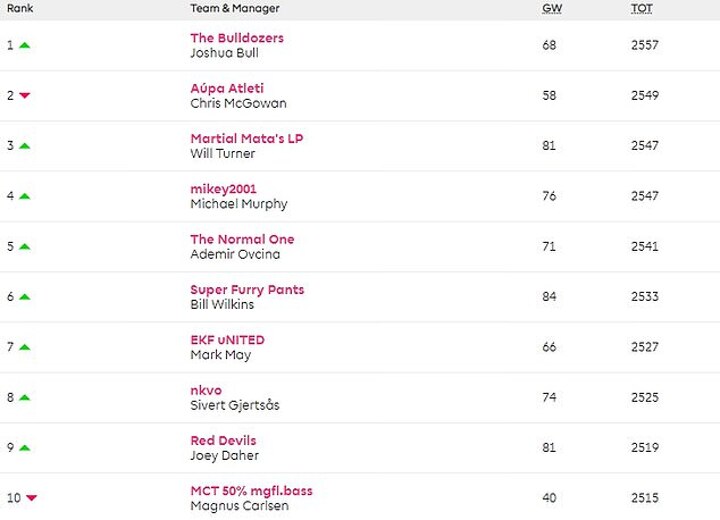
Task: Click the green up arrow beside rank 7
Action: [24, 347]
